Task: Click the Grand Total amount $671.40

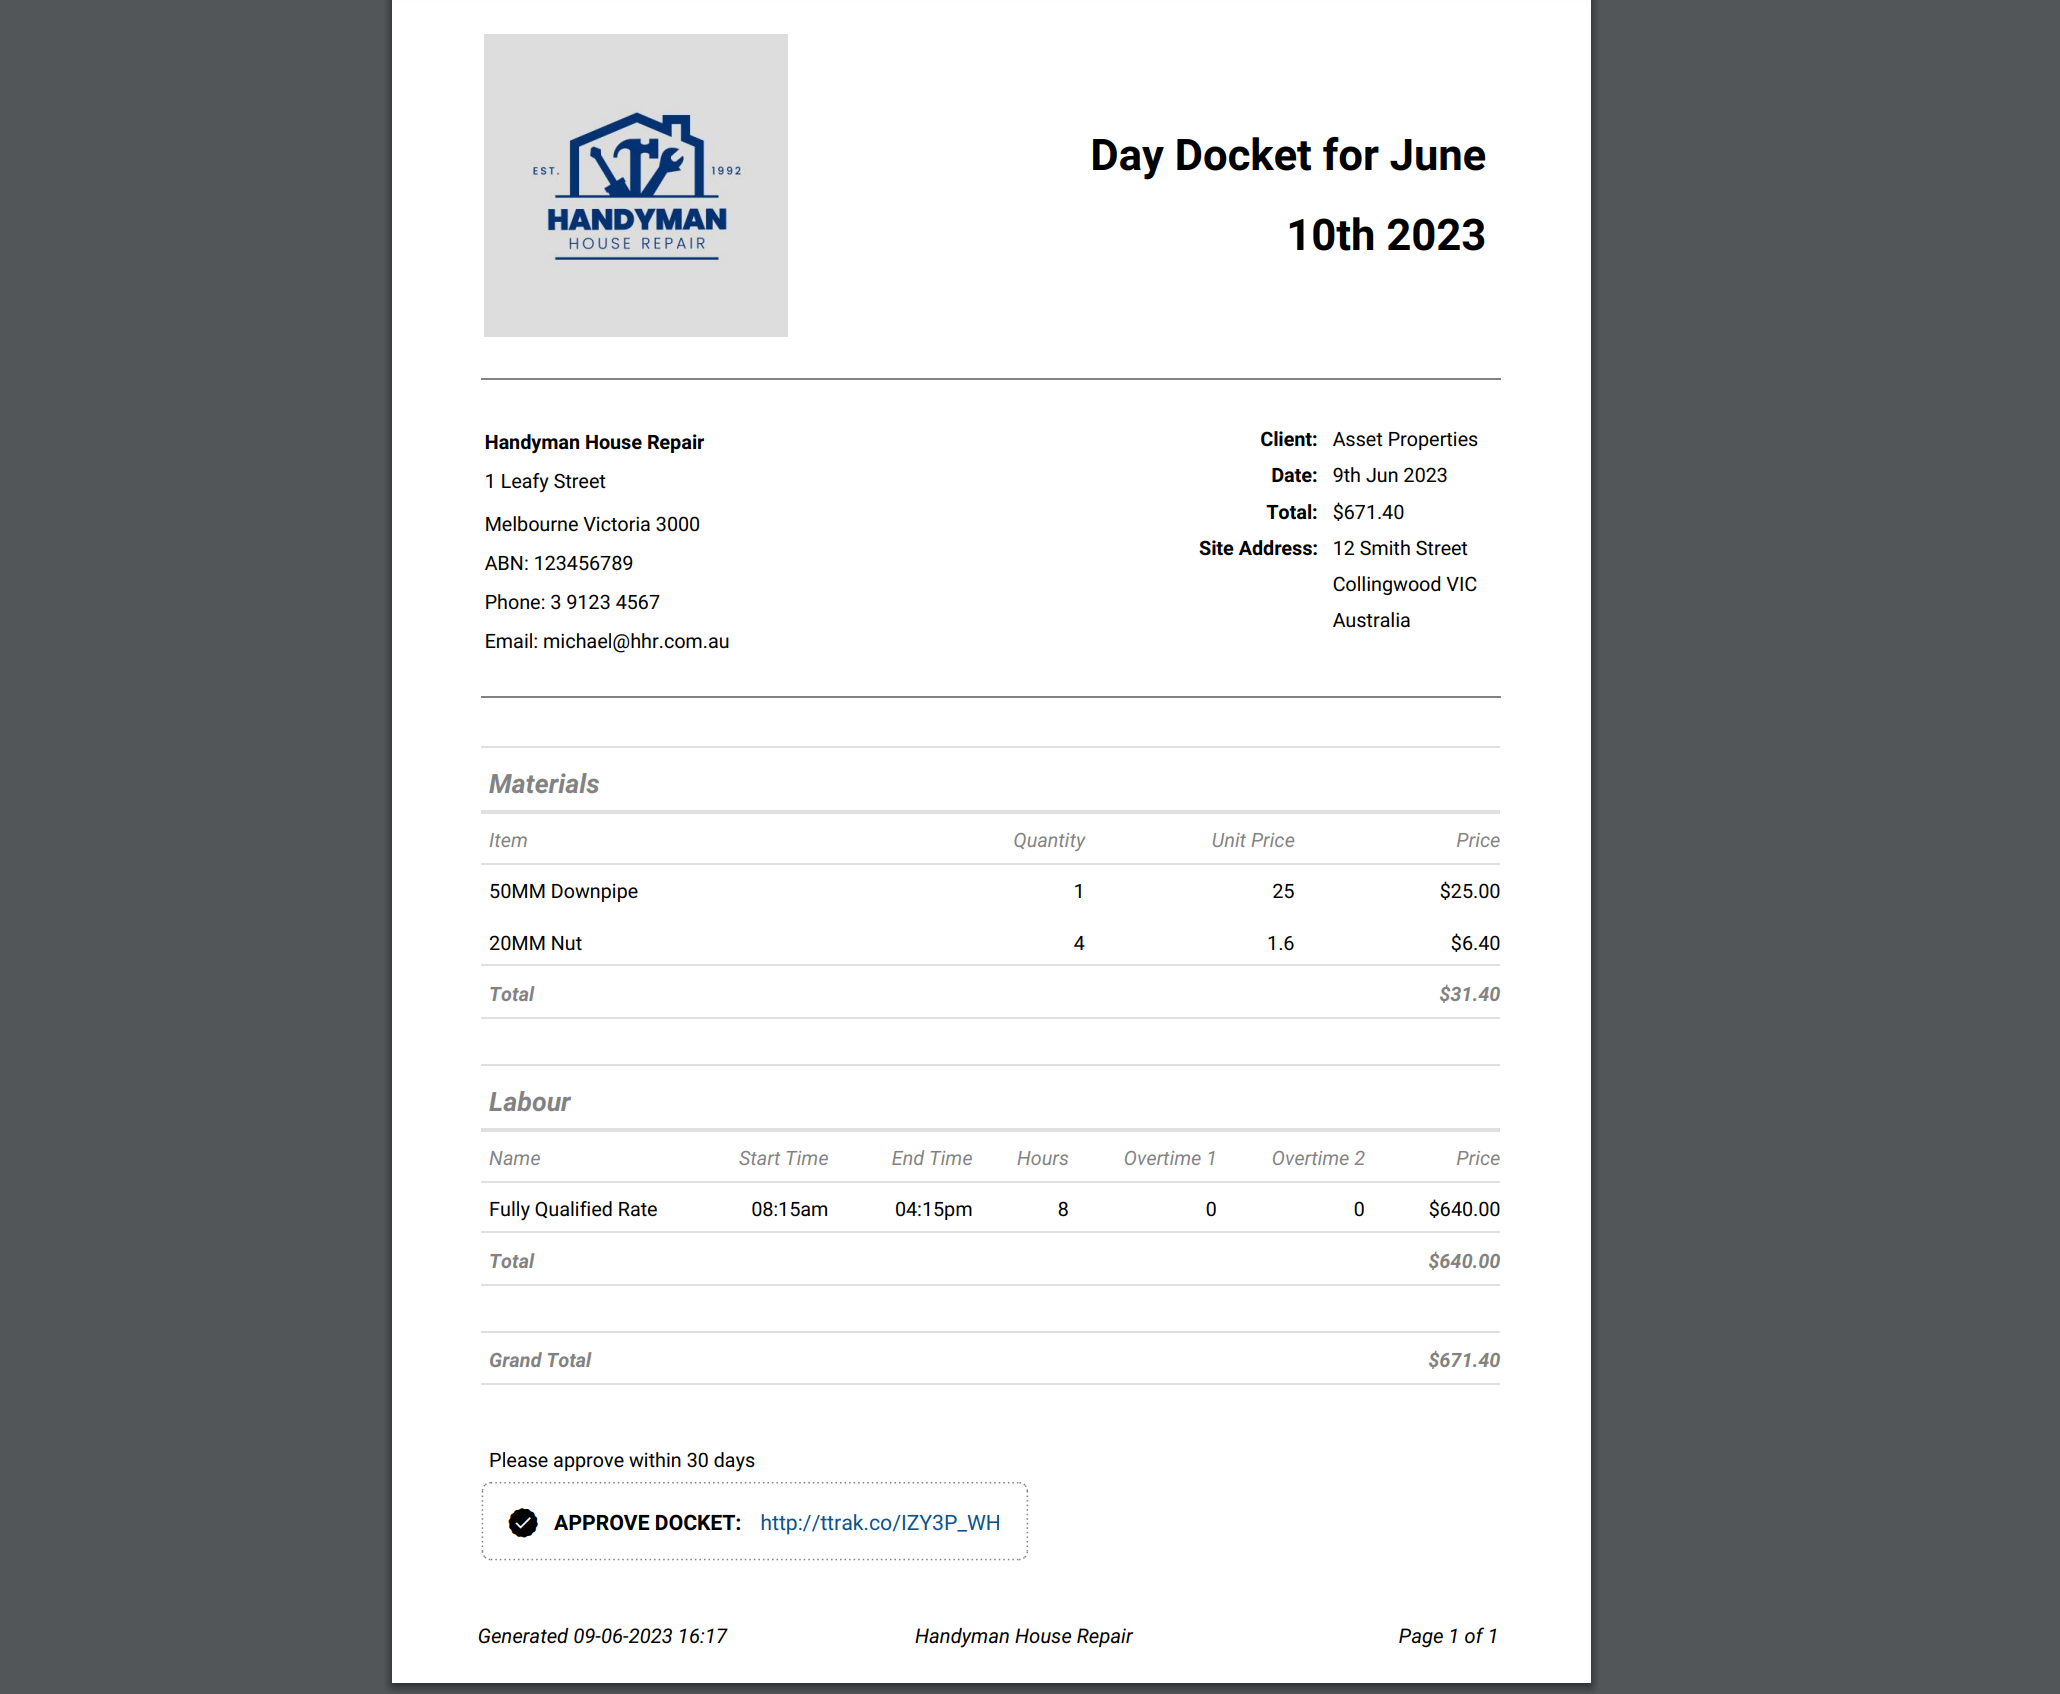Action: tap(1463, 1360)
